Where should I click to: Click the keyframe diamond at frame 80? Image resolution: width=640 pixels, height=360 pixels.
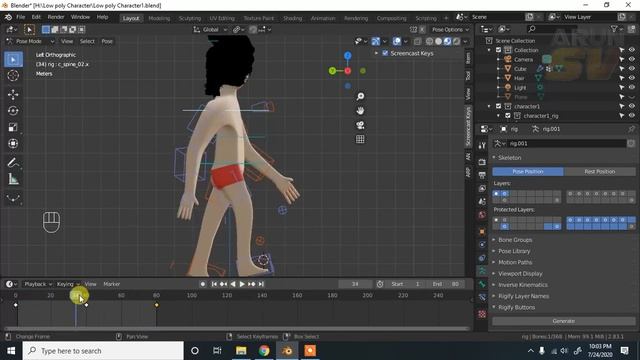coord(156,305)
